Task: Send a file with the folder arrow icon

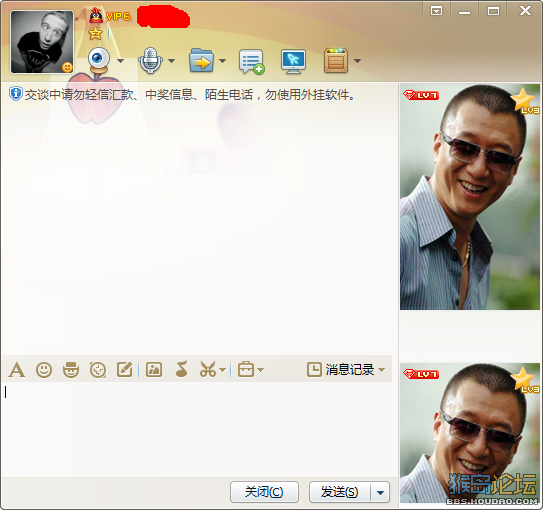Action: click(x=202, y=61)
